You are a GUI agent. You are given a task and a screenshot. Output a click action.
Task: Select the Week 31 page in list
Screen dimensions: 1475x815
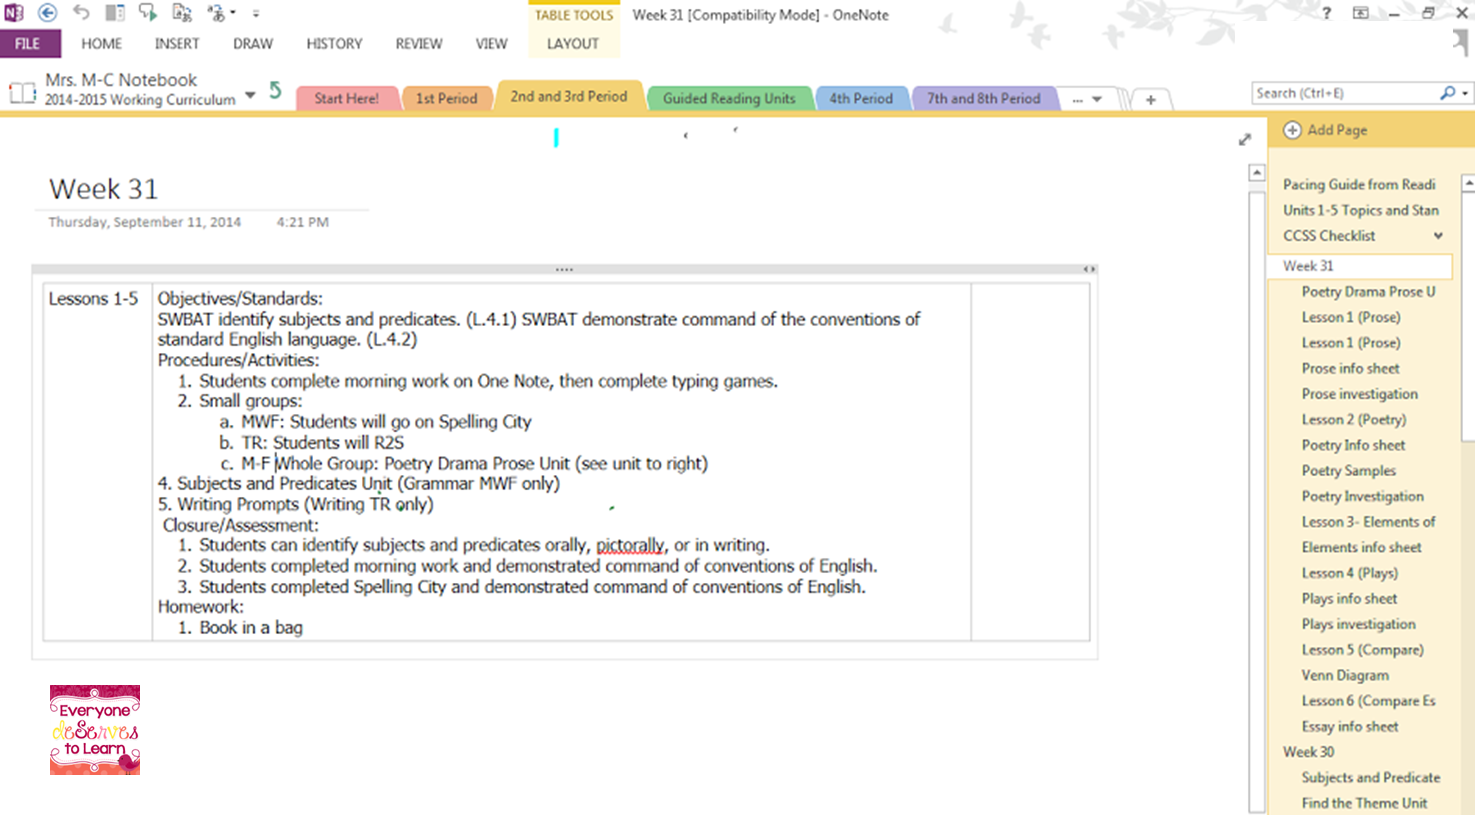[x=1360, y=266]
